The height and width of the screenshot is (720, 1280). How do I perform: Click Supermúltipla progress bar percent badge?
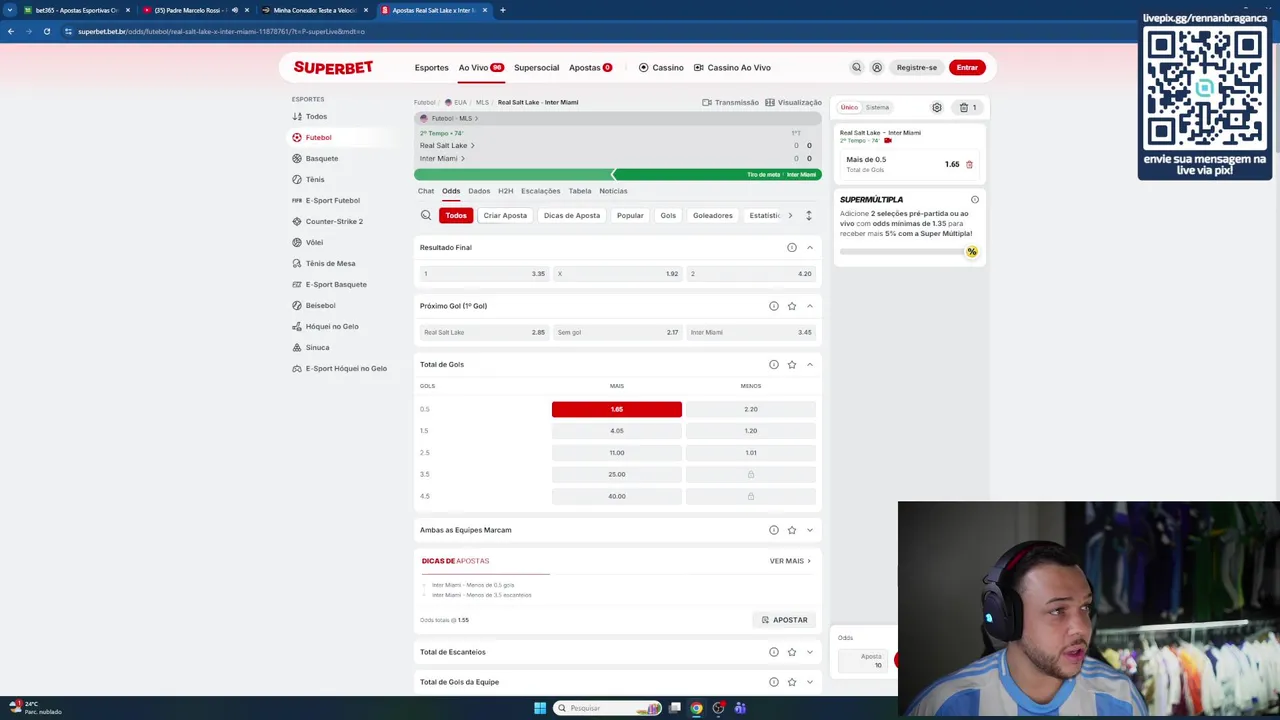[971, 252]
